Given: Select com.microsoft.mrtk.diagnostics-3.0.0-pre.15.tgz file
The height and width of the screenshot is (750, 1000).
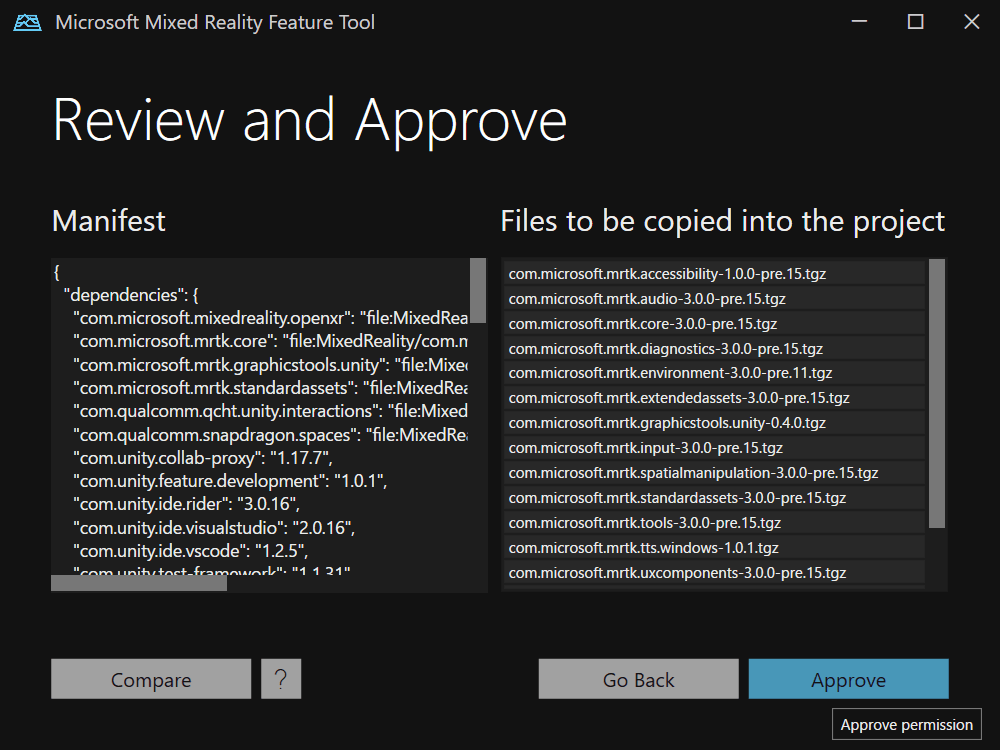Looking at the screenshot, I should pos(714,348).
